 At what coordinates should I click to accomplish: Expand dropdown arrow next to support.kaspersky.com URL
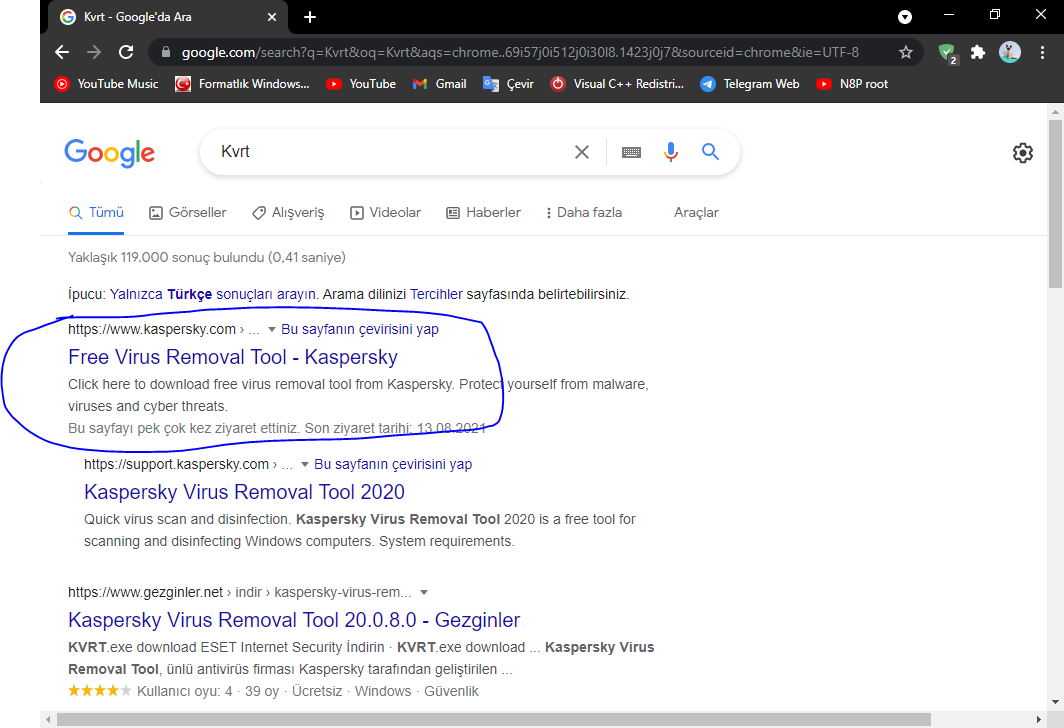(x=305, y=464)
